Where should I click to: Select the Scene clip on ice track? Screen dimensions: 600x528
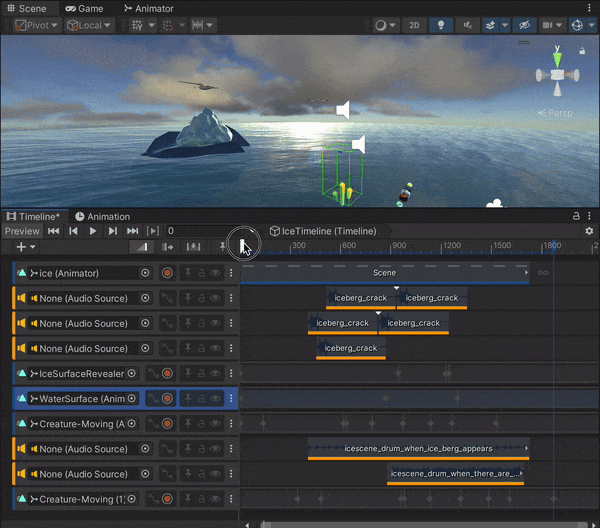pyautogui.click(x=384, y=272)
